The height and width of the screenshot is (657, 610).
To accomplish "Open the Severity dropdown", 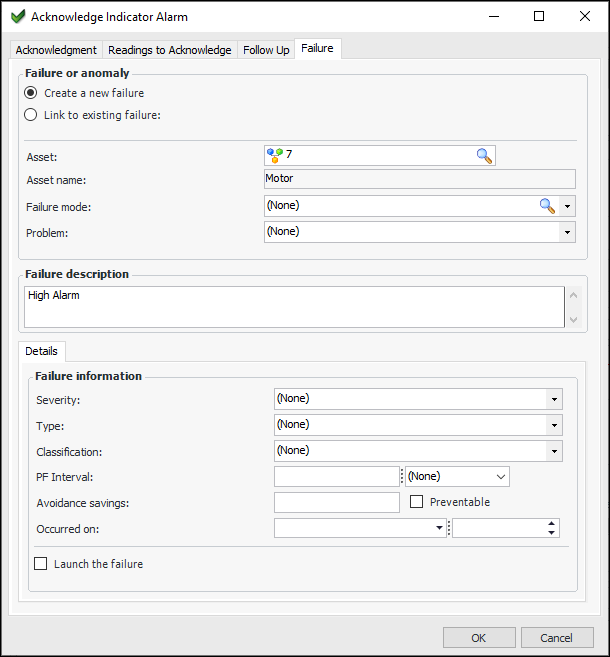I will (553, 399).
